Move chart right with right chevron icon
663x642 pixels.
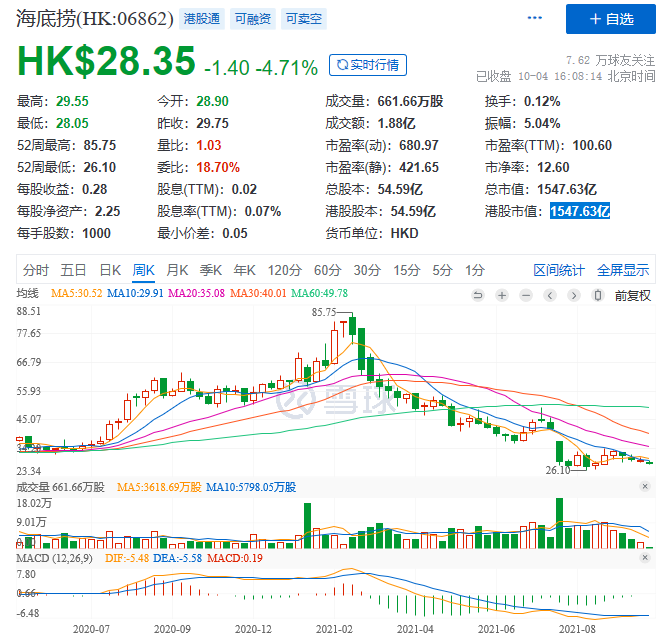coord(574,295)
